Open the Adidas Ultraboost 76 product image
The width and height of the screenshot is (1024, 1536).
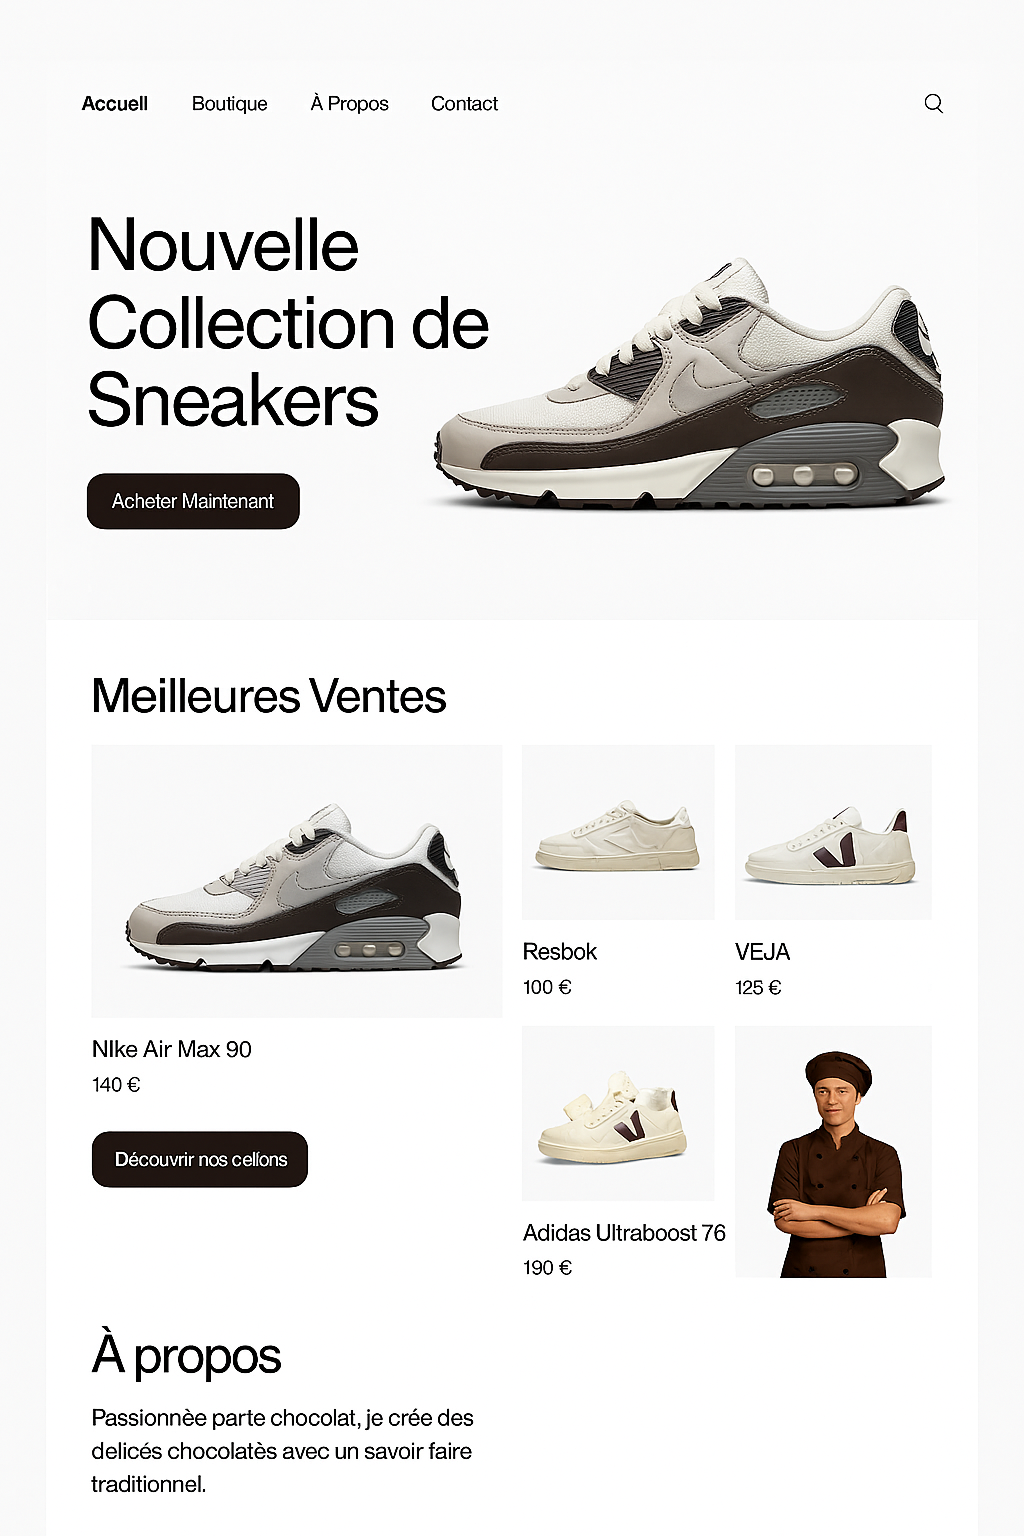pyautogui.click(x=618, y=1113)
